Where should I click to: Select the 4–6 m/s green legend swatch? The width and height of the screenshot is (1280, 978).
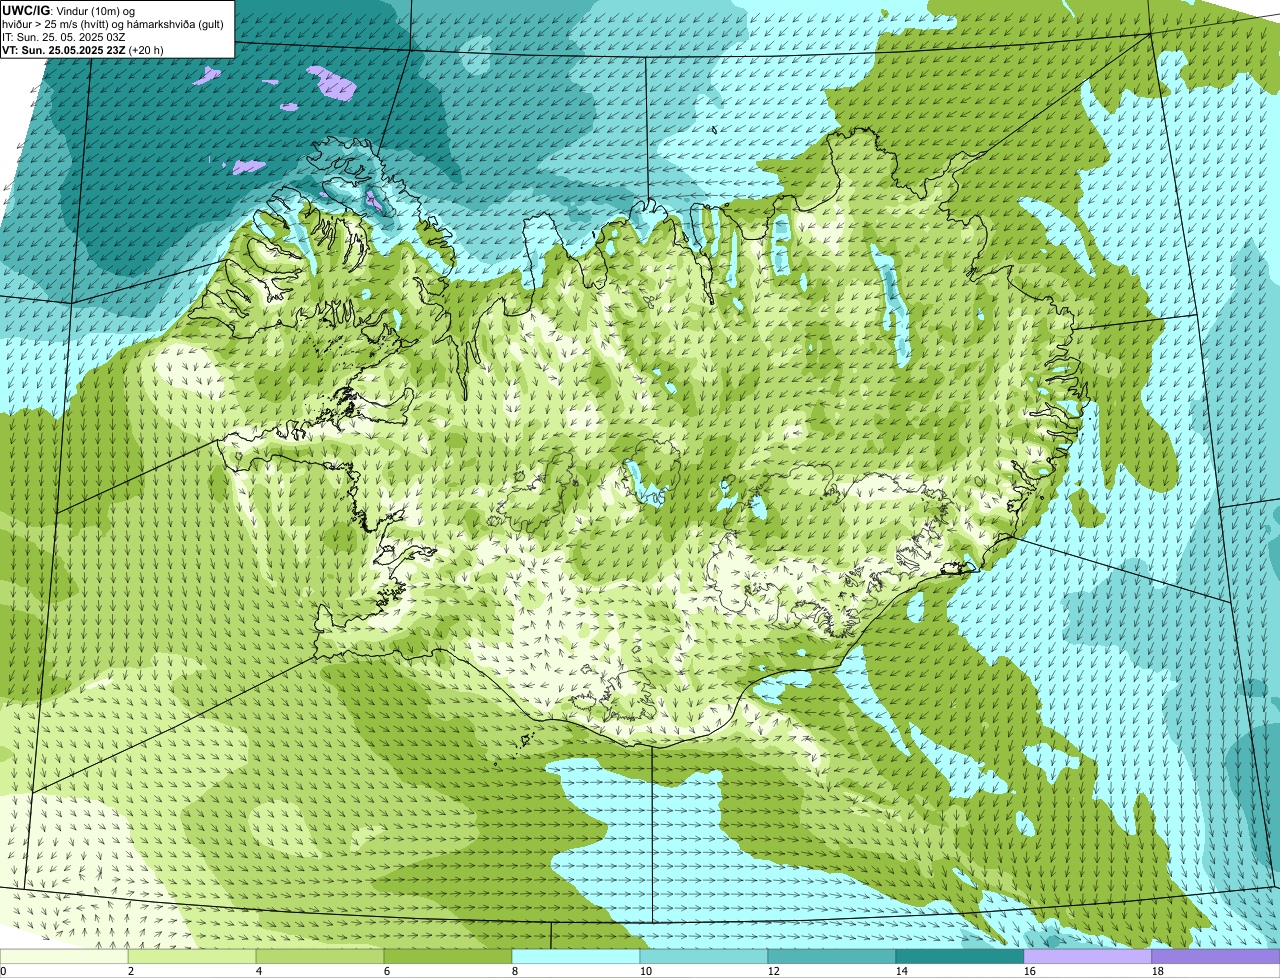320,956
